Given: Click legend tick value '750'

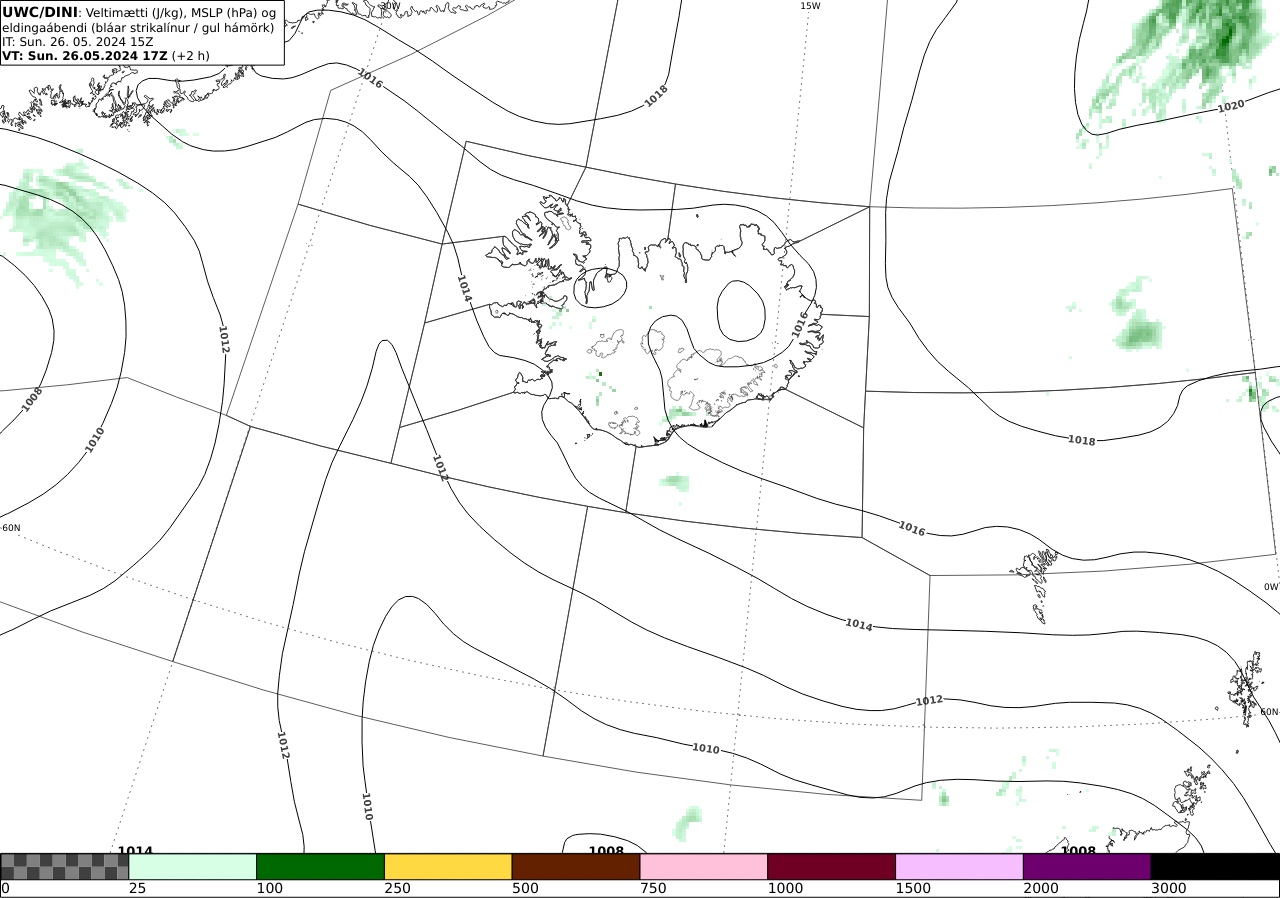Looking at the screenshot, I should click(x=653, y=888).
